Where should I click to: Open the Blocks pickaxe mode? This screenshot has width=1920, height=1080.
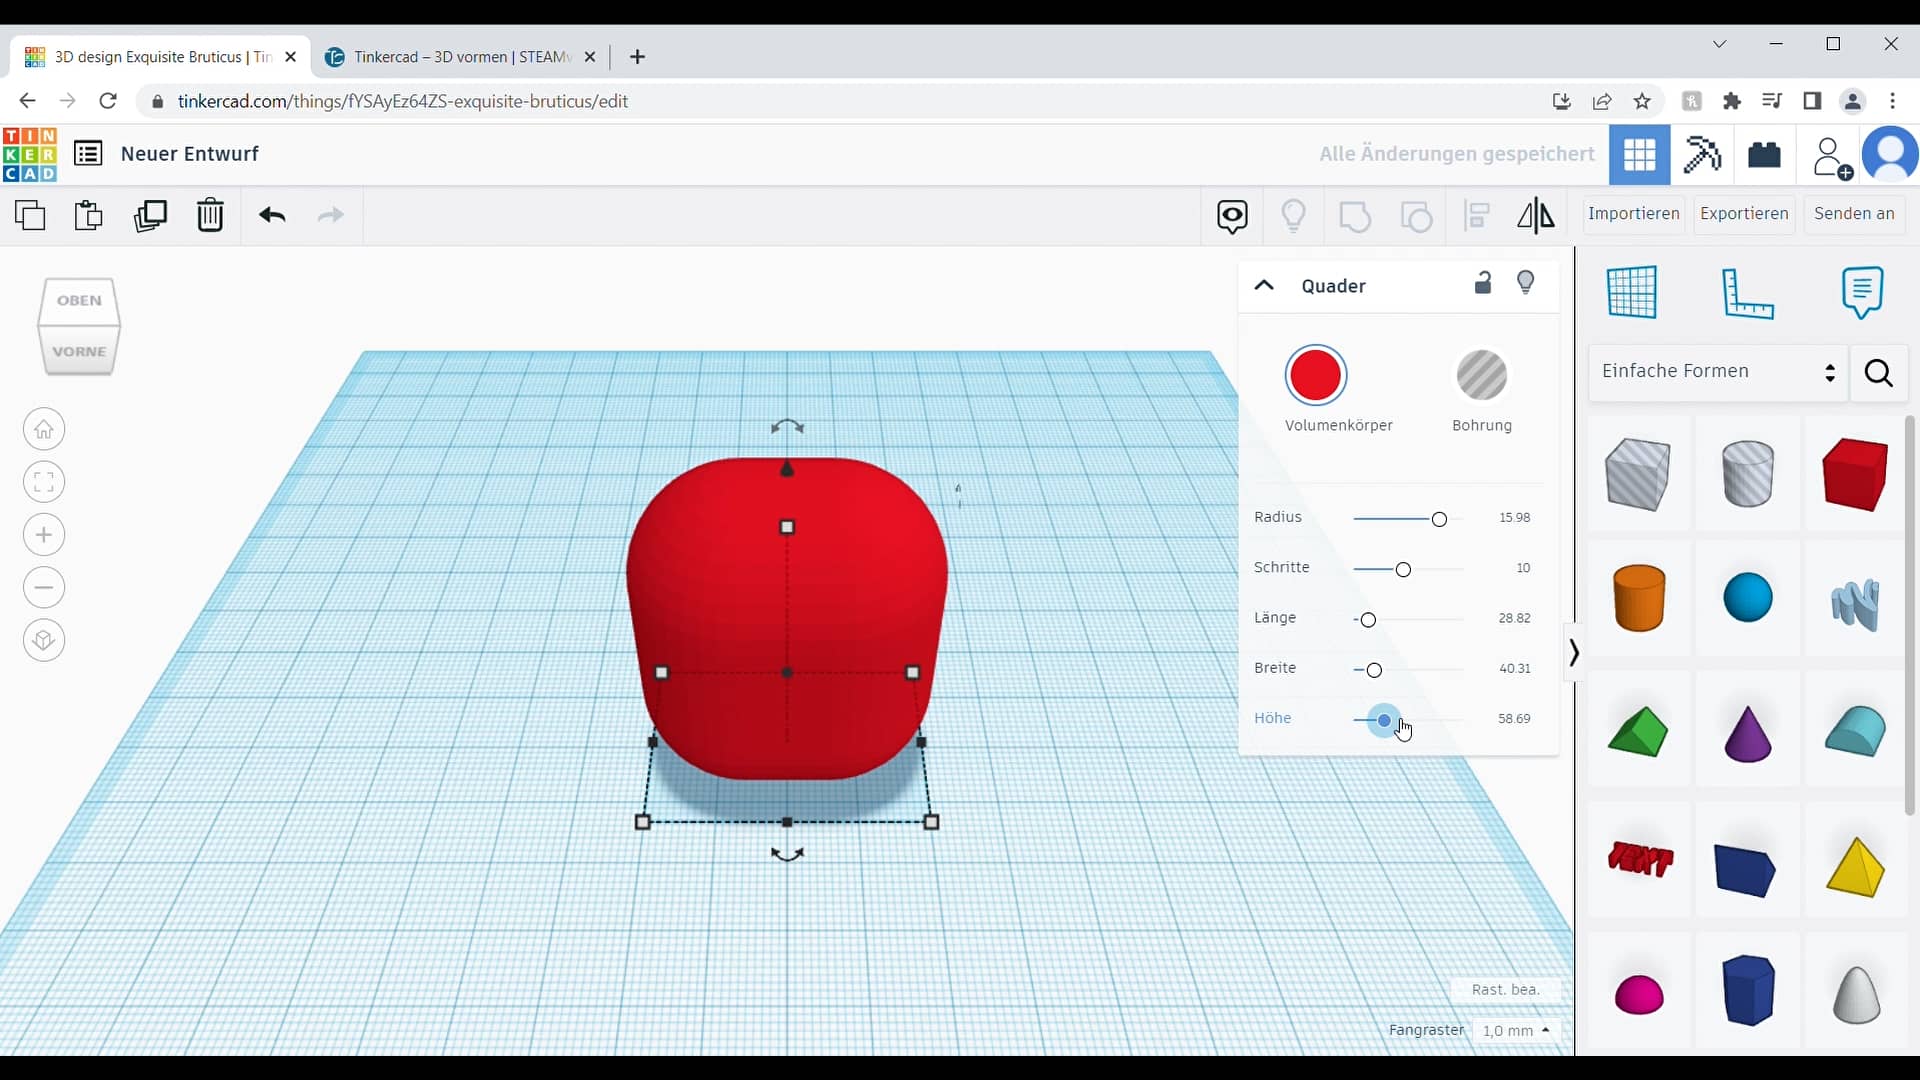[1702, 155]
